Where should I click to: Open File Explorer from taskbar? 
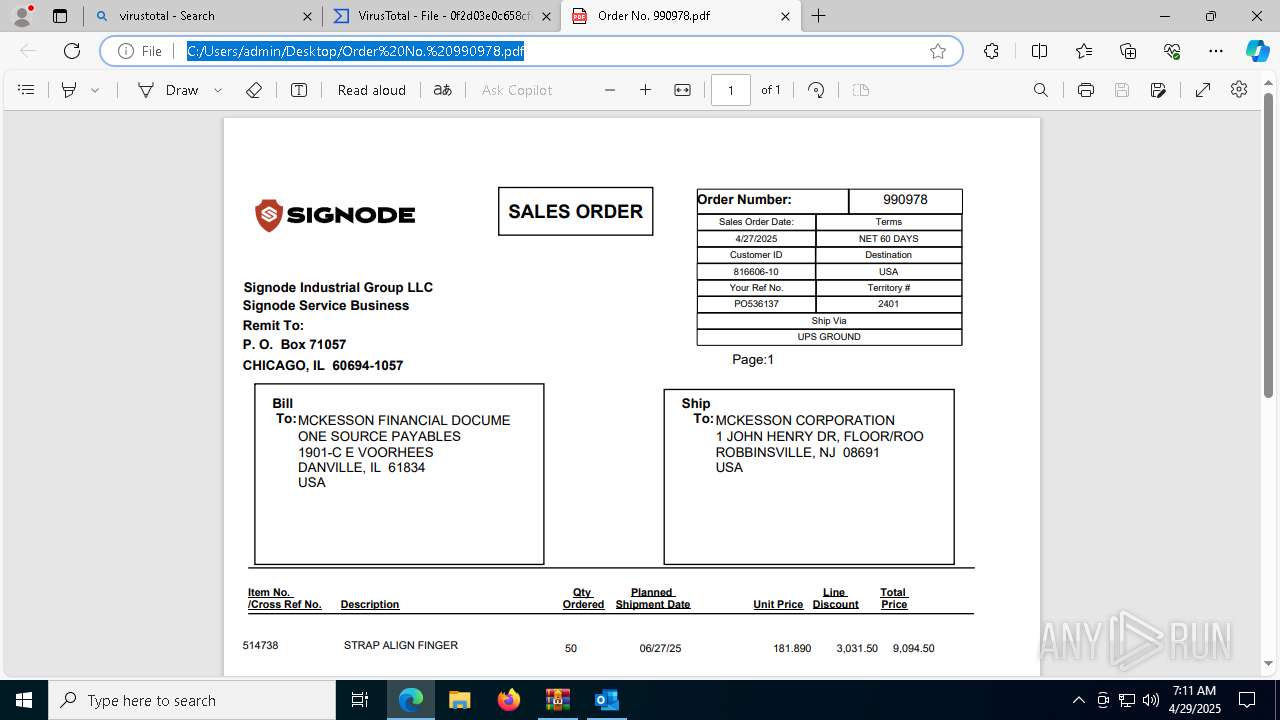(459, 700)
